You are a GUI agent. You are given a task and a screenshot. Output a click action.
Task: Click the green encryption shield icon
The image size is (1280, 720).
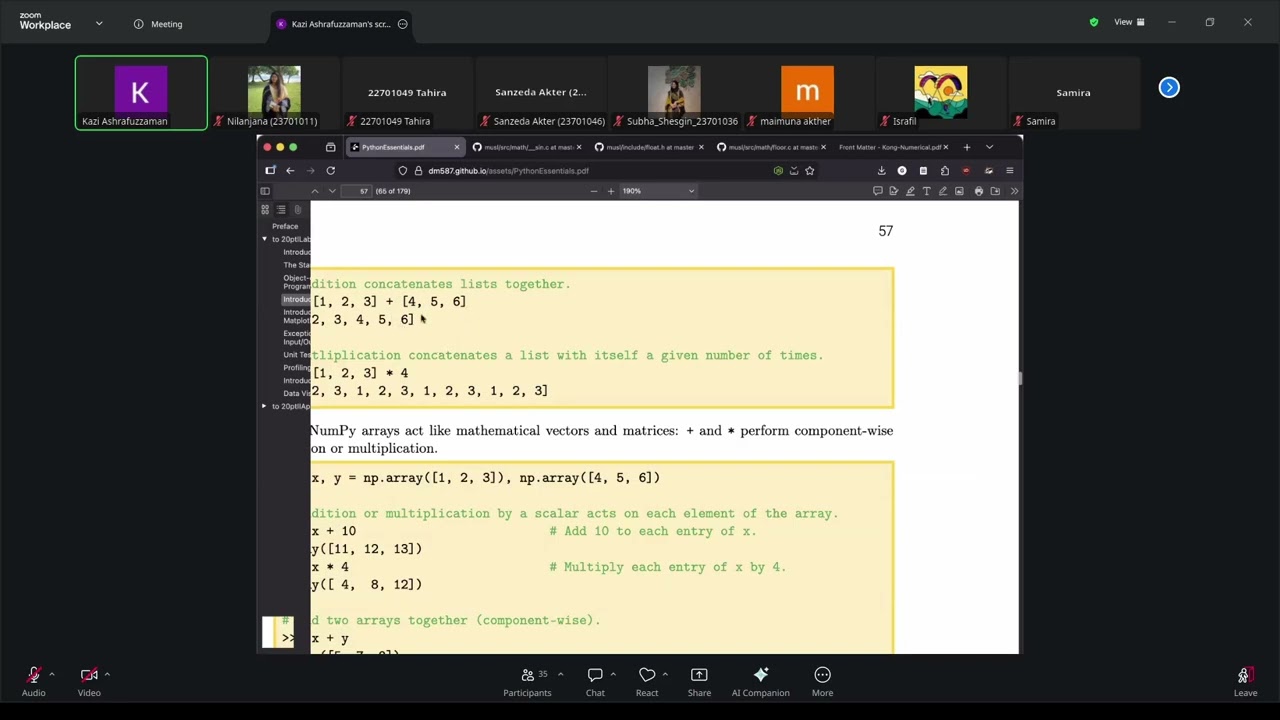pos(1093,22)
